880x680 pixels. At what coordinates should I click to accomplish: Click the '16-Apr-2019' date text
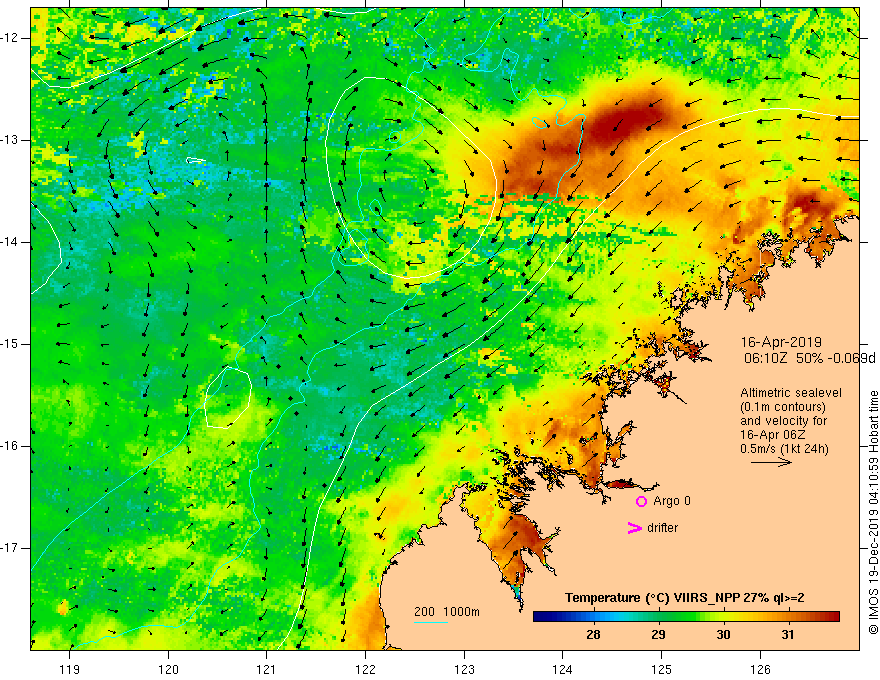click(781, 342)
